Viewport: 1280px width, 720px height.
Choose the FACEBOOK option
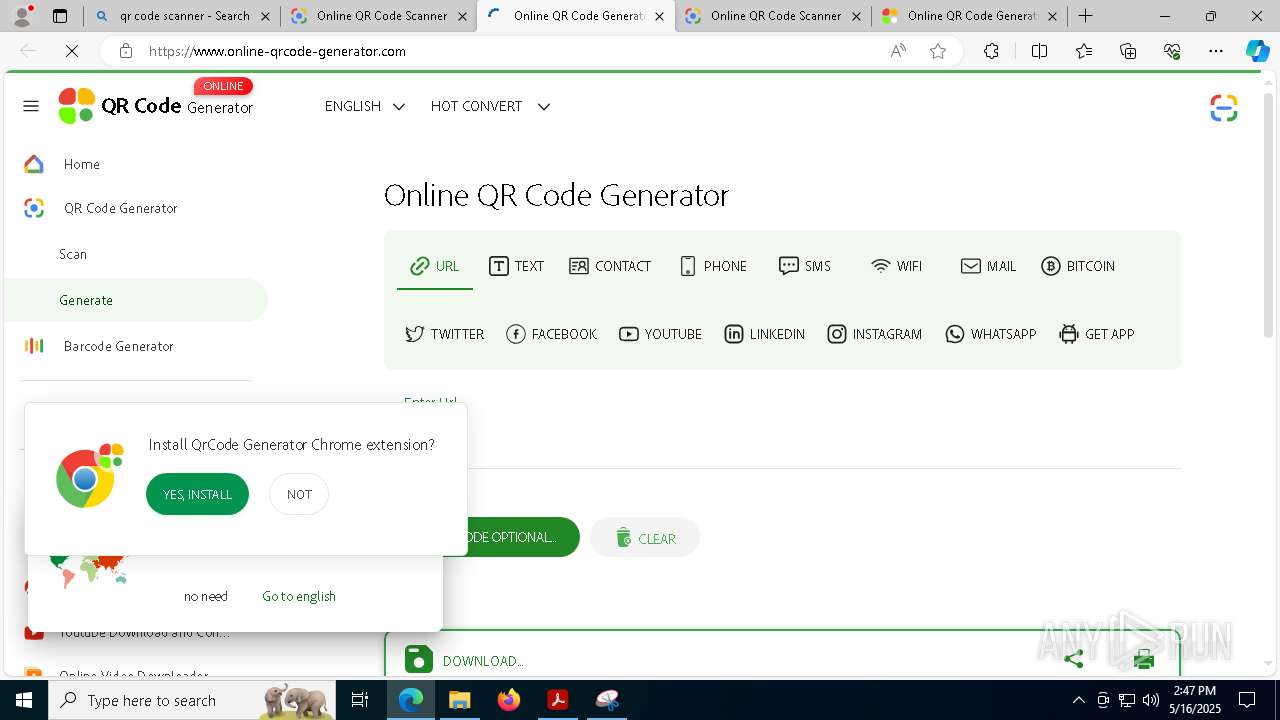tap(552, 334)
